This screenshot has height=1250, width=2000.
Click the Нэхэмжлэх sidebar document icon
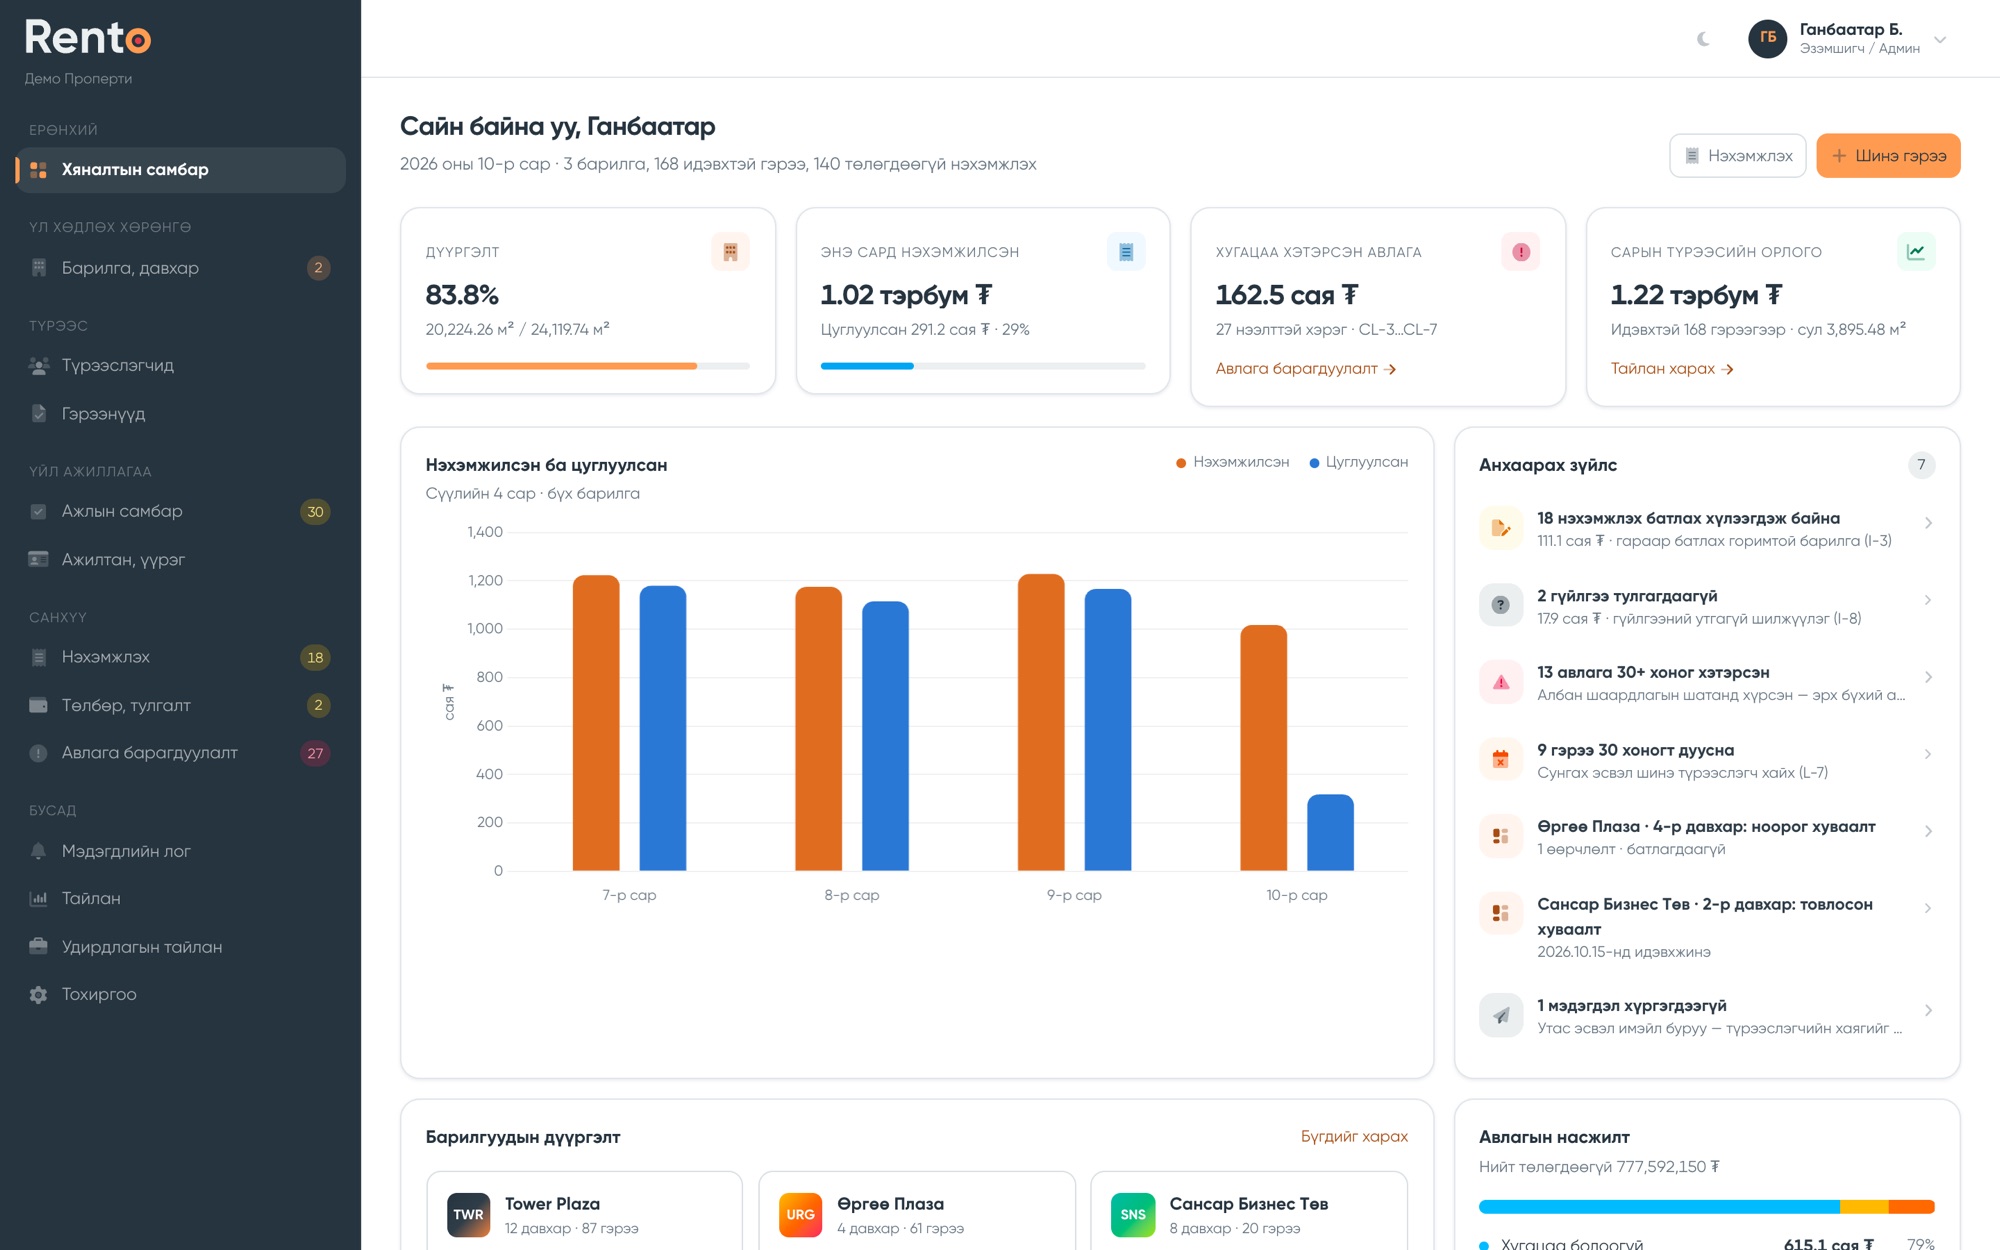pos(38,657)
